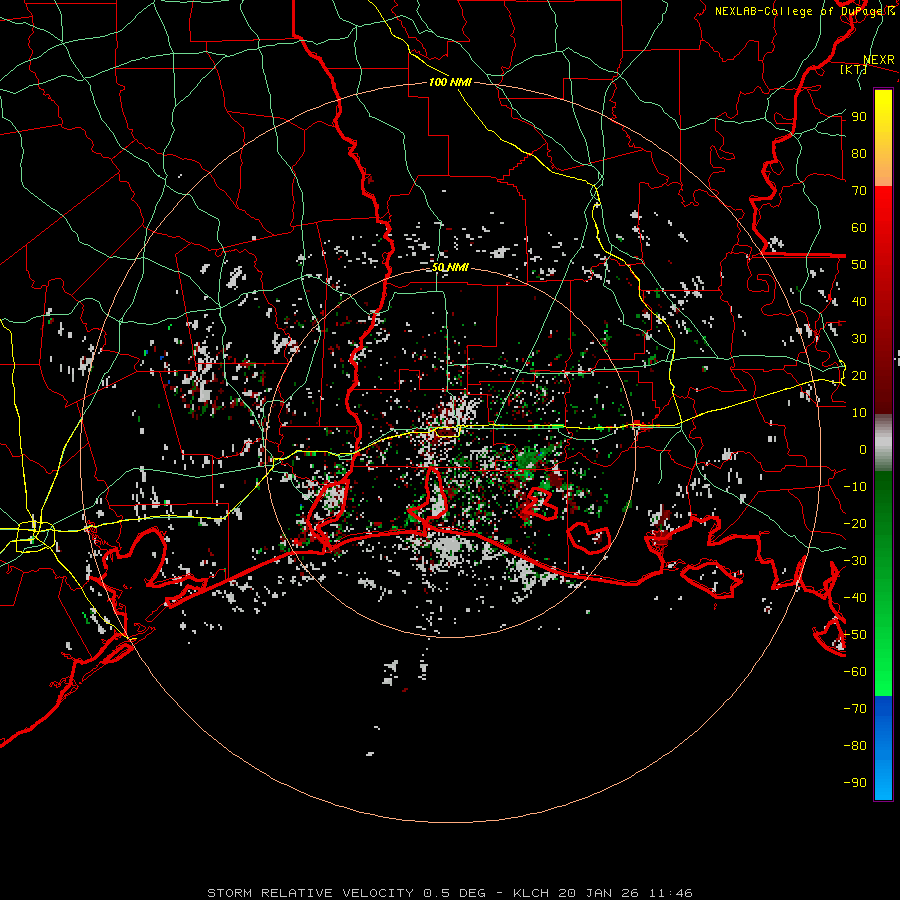Click the 0.5 DEG elevation text

454,893
